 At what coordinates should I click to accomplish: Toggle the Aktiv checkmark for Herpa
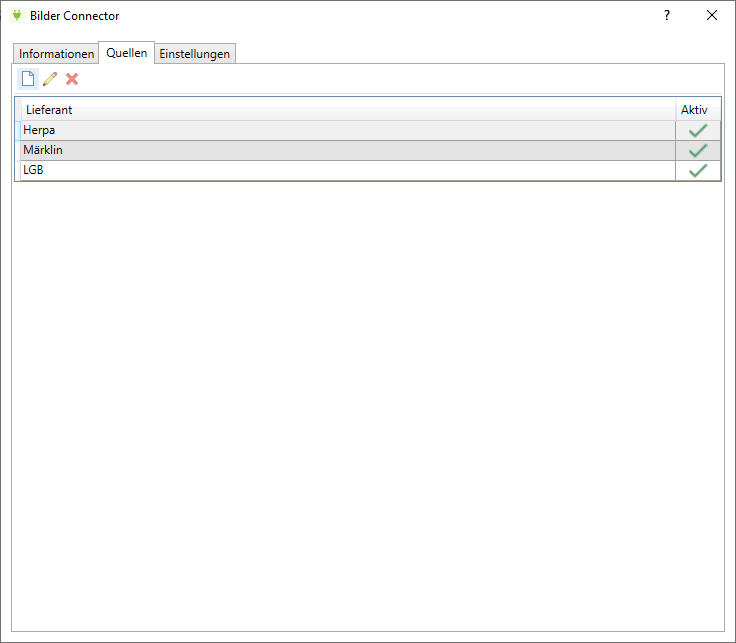[698, 131]
